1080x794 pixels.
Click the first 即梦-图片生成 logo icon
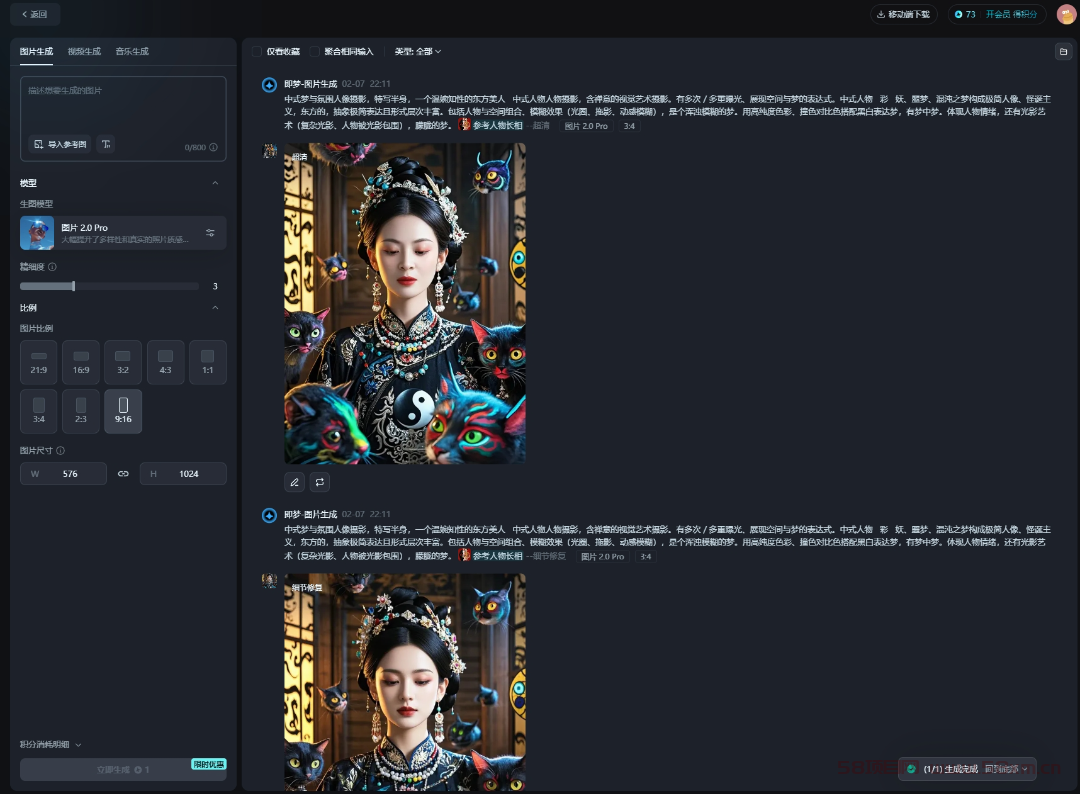269,85
